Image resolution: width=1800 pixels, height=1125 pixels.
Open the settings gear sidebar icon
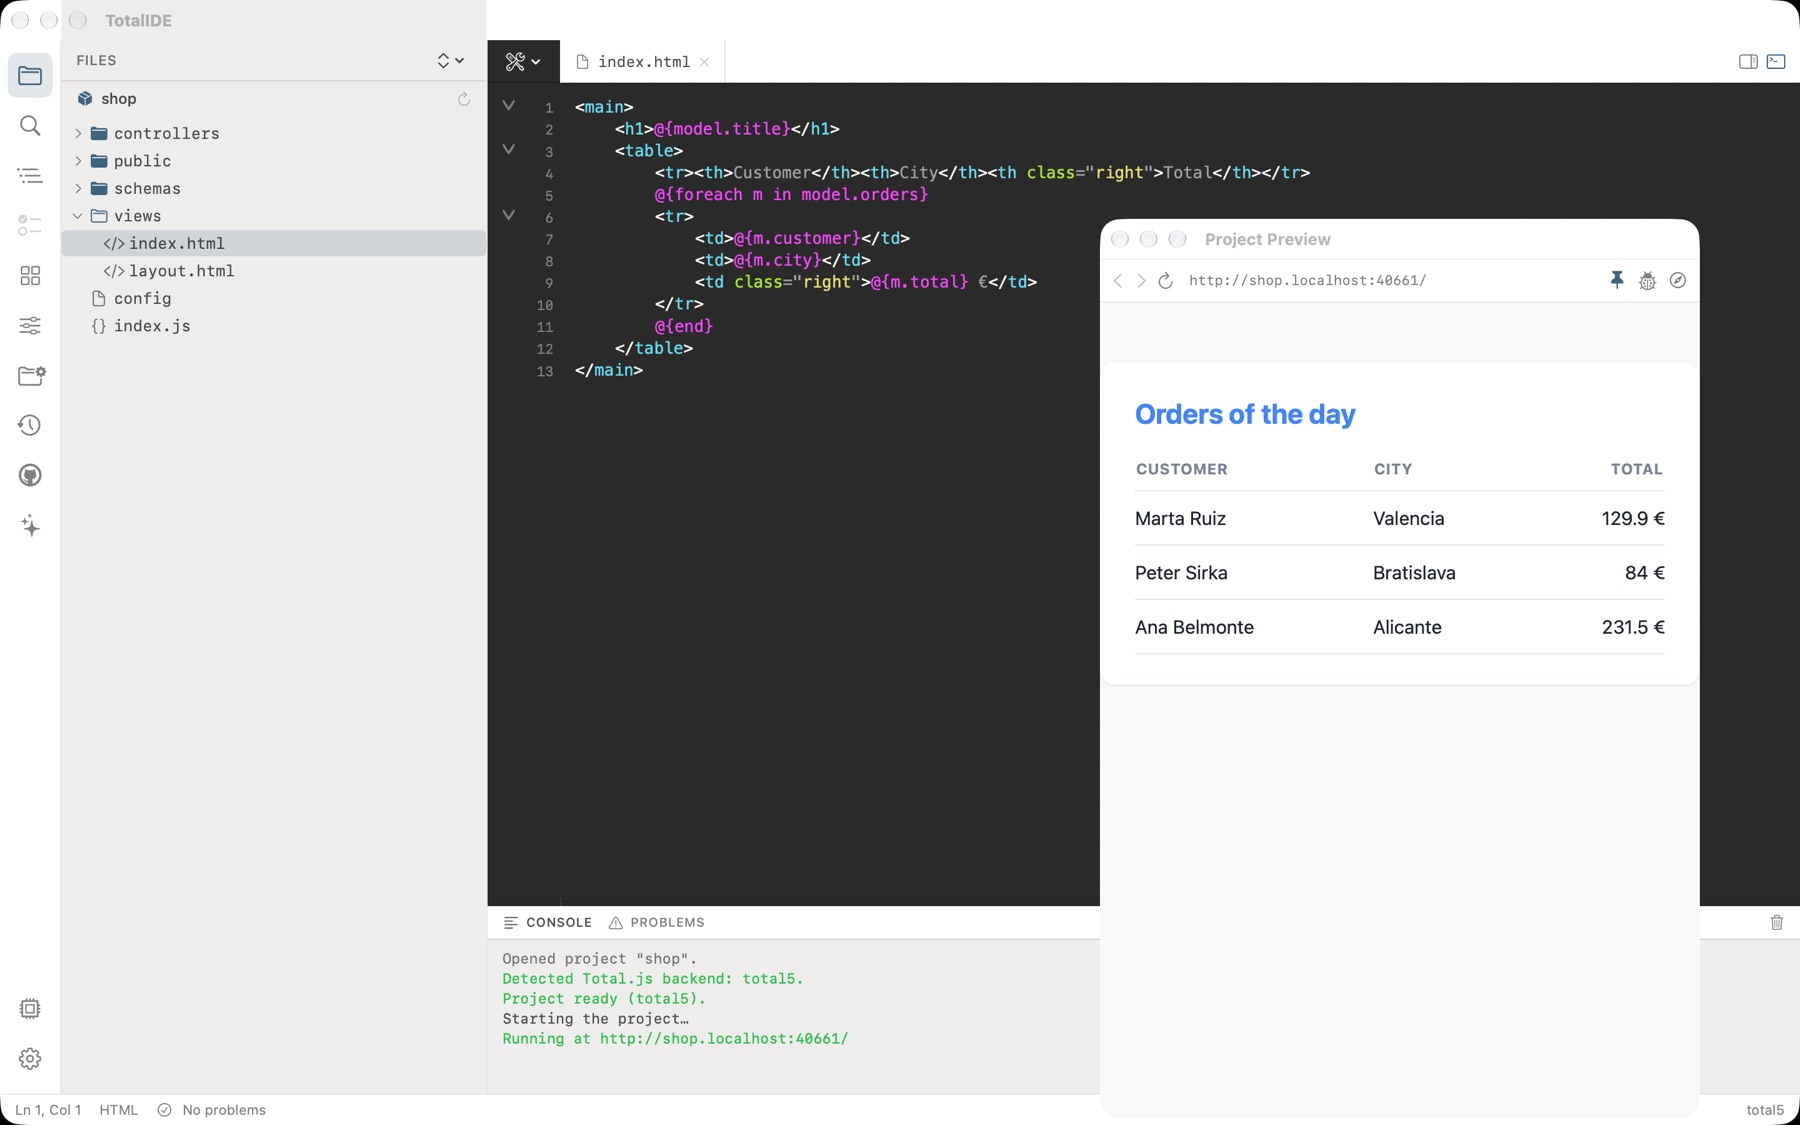[30, 1058]
